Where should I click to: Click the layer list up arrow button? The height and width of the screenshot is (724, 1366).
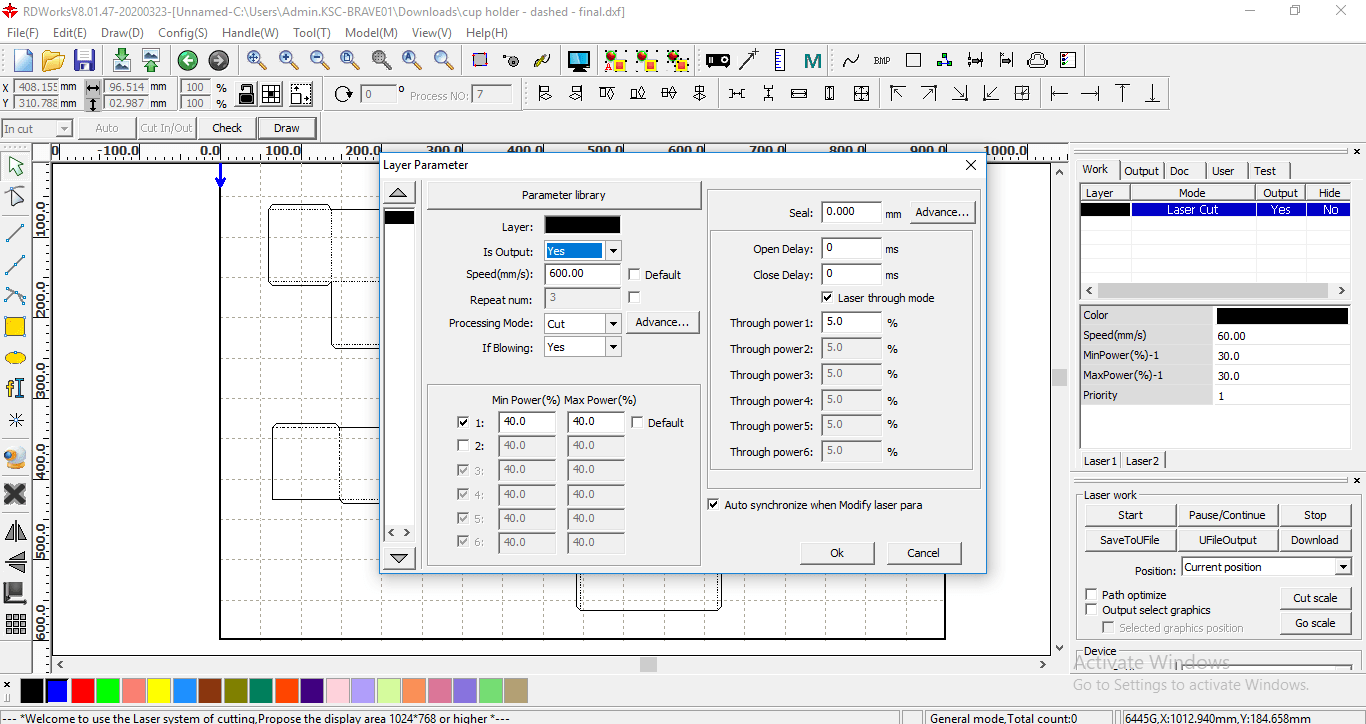[x=399, y=194]
